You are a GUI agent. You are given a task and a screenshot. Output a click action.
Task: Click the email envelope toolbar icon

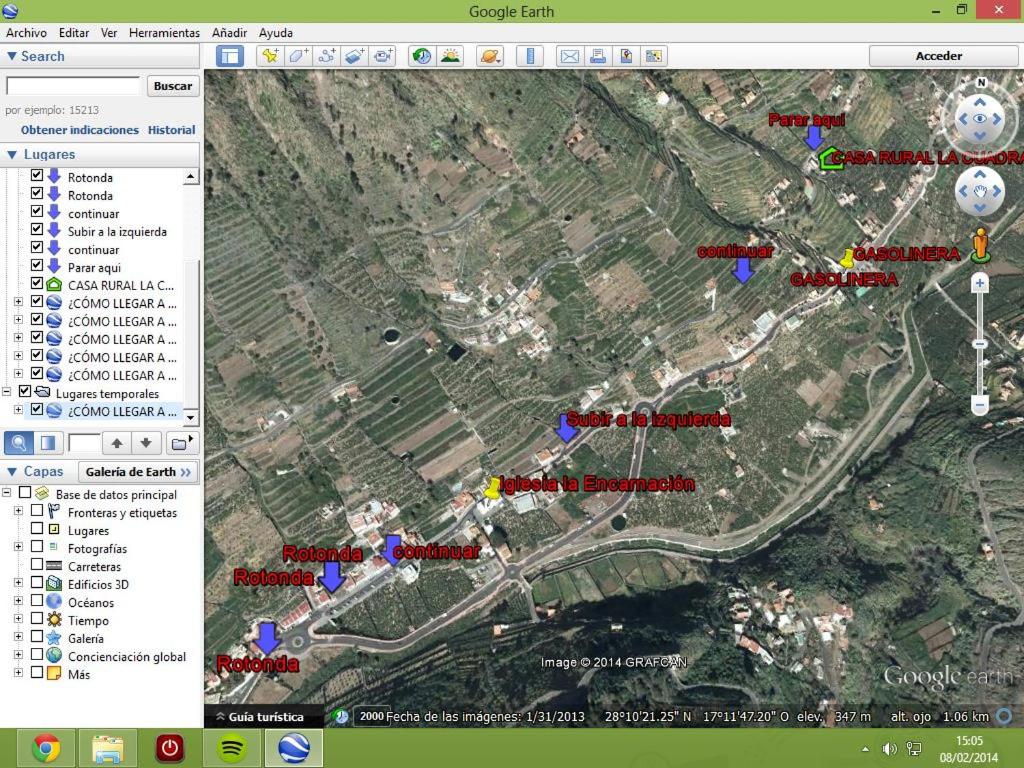569,56
